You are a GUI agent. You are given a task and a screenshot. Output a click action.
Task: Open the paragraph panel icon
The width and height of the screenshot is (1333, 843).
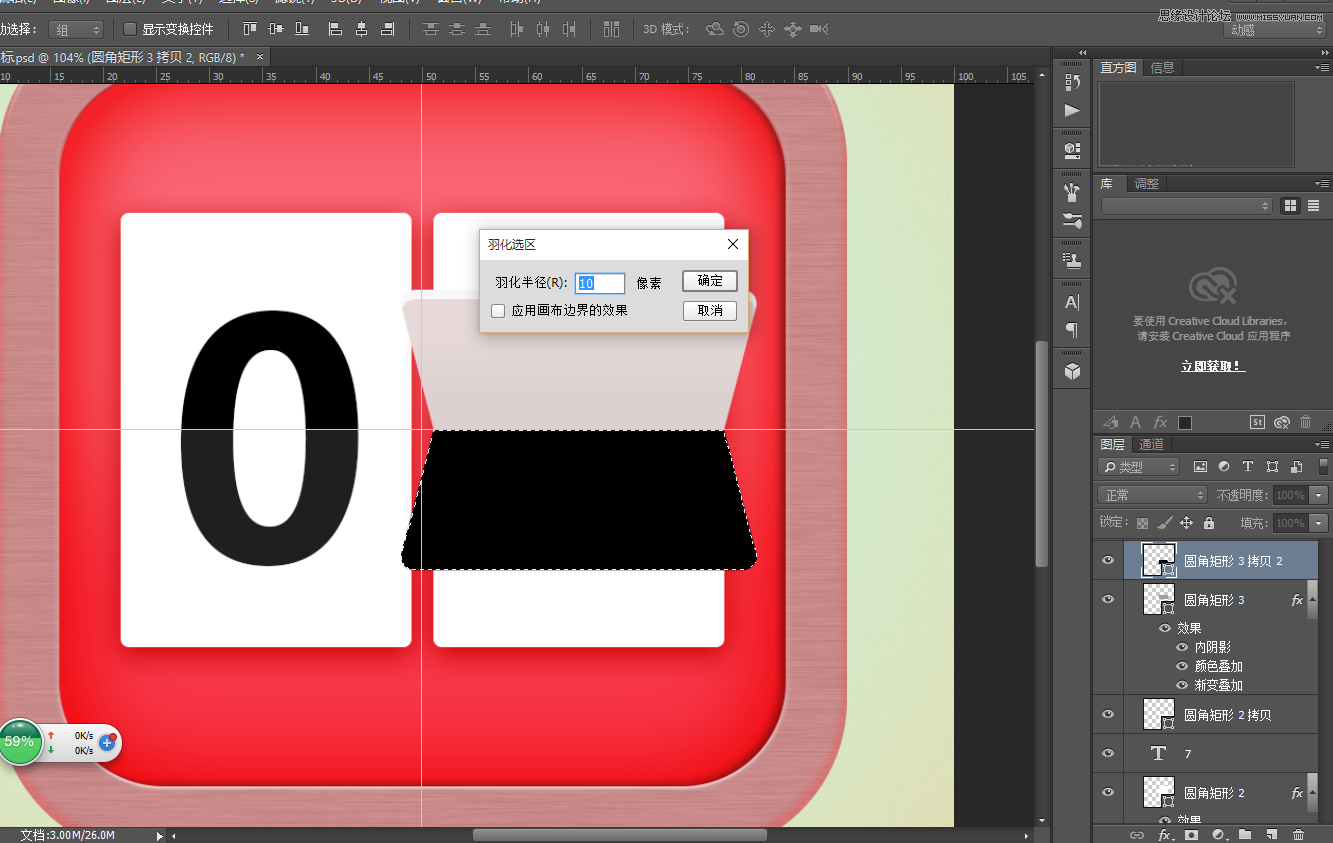(1072, 330)
